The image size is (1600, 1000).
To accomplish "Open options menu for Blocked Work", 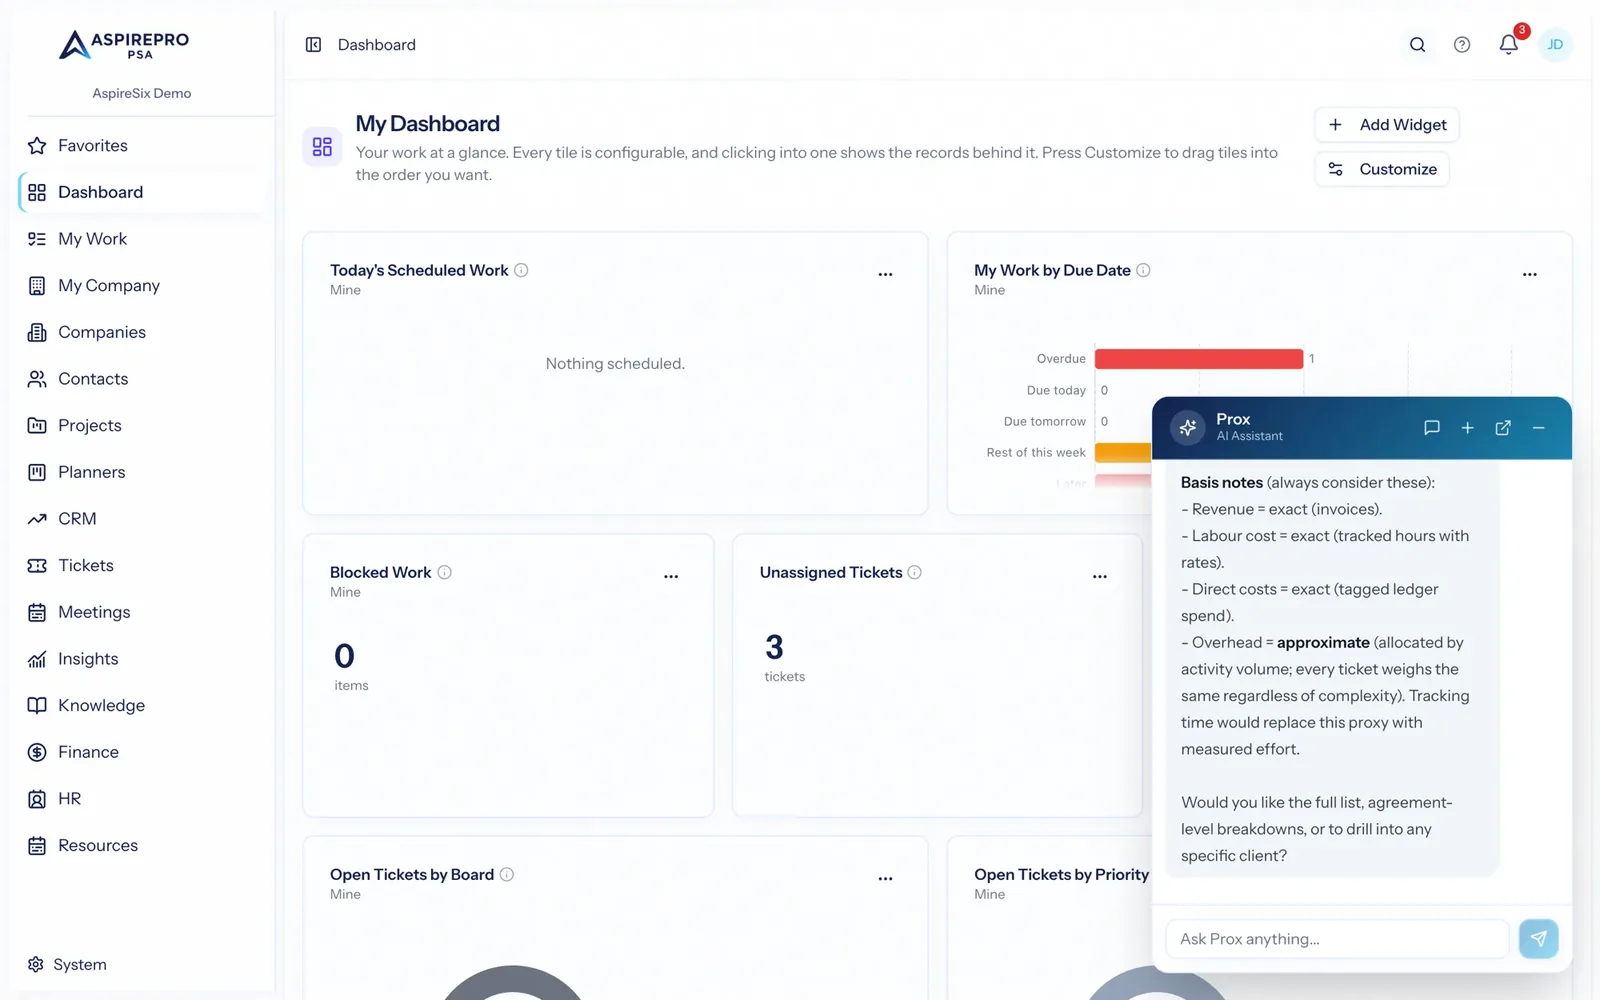I will [x=671, y=576].
